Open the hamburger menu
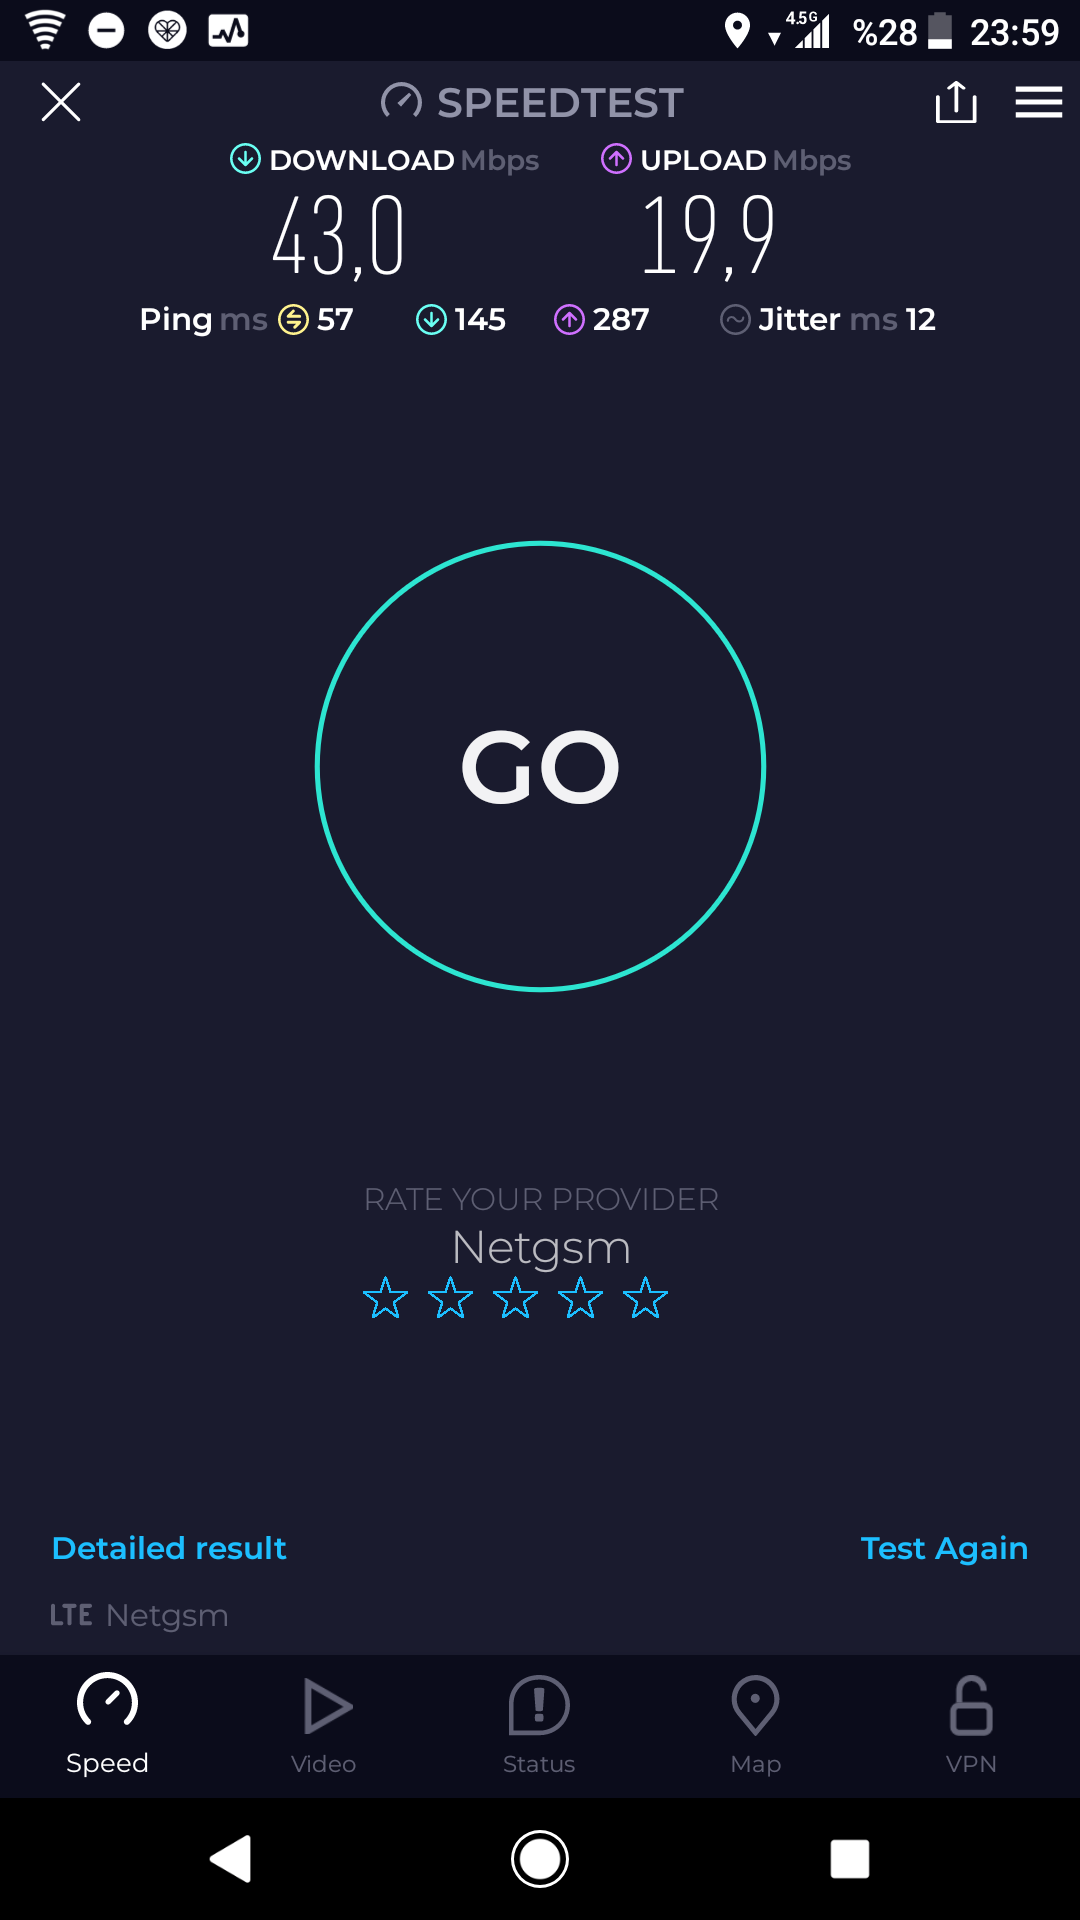The height and width of the screenshot is (1920, 1080). pyautogui.click(x=1039, y=102)
